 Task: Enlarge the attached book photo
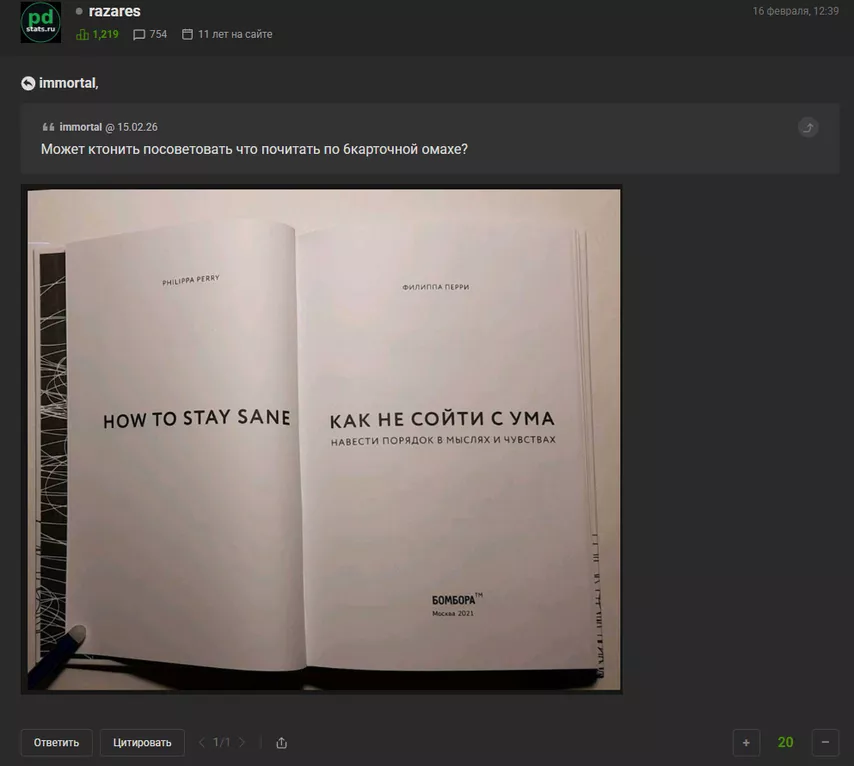321,438
